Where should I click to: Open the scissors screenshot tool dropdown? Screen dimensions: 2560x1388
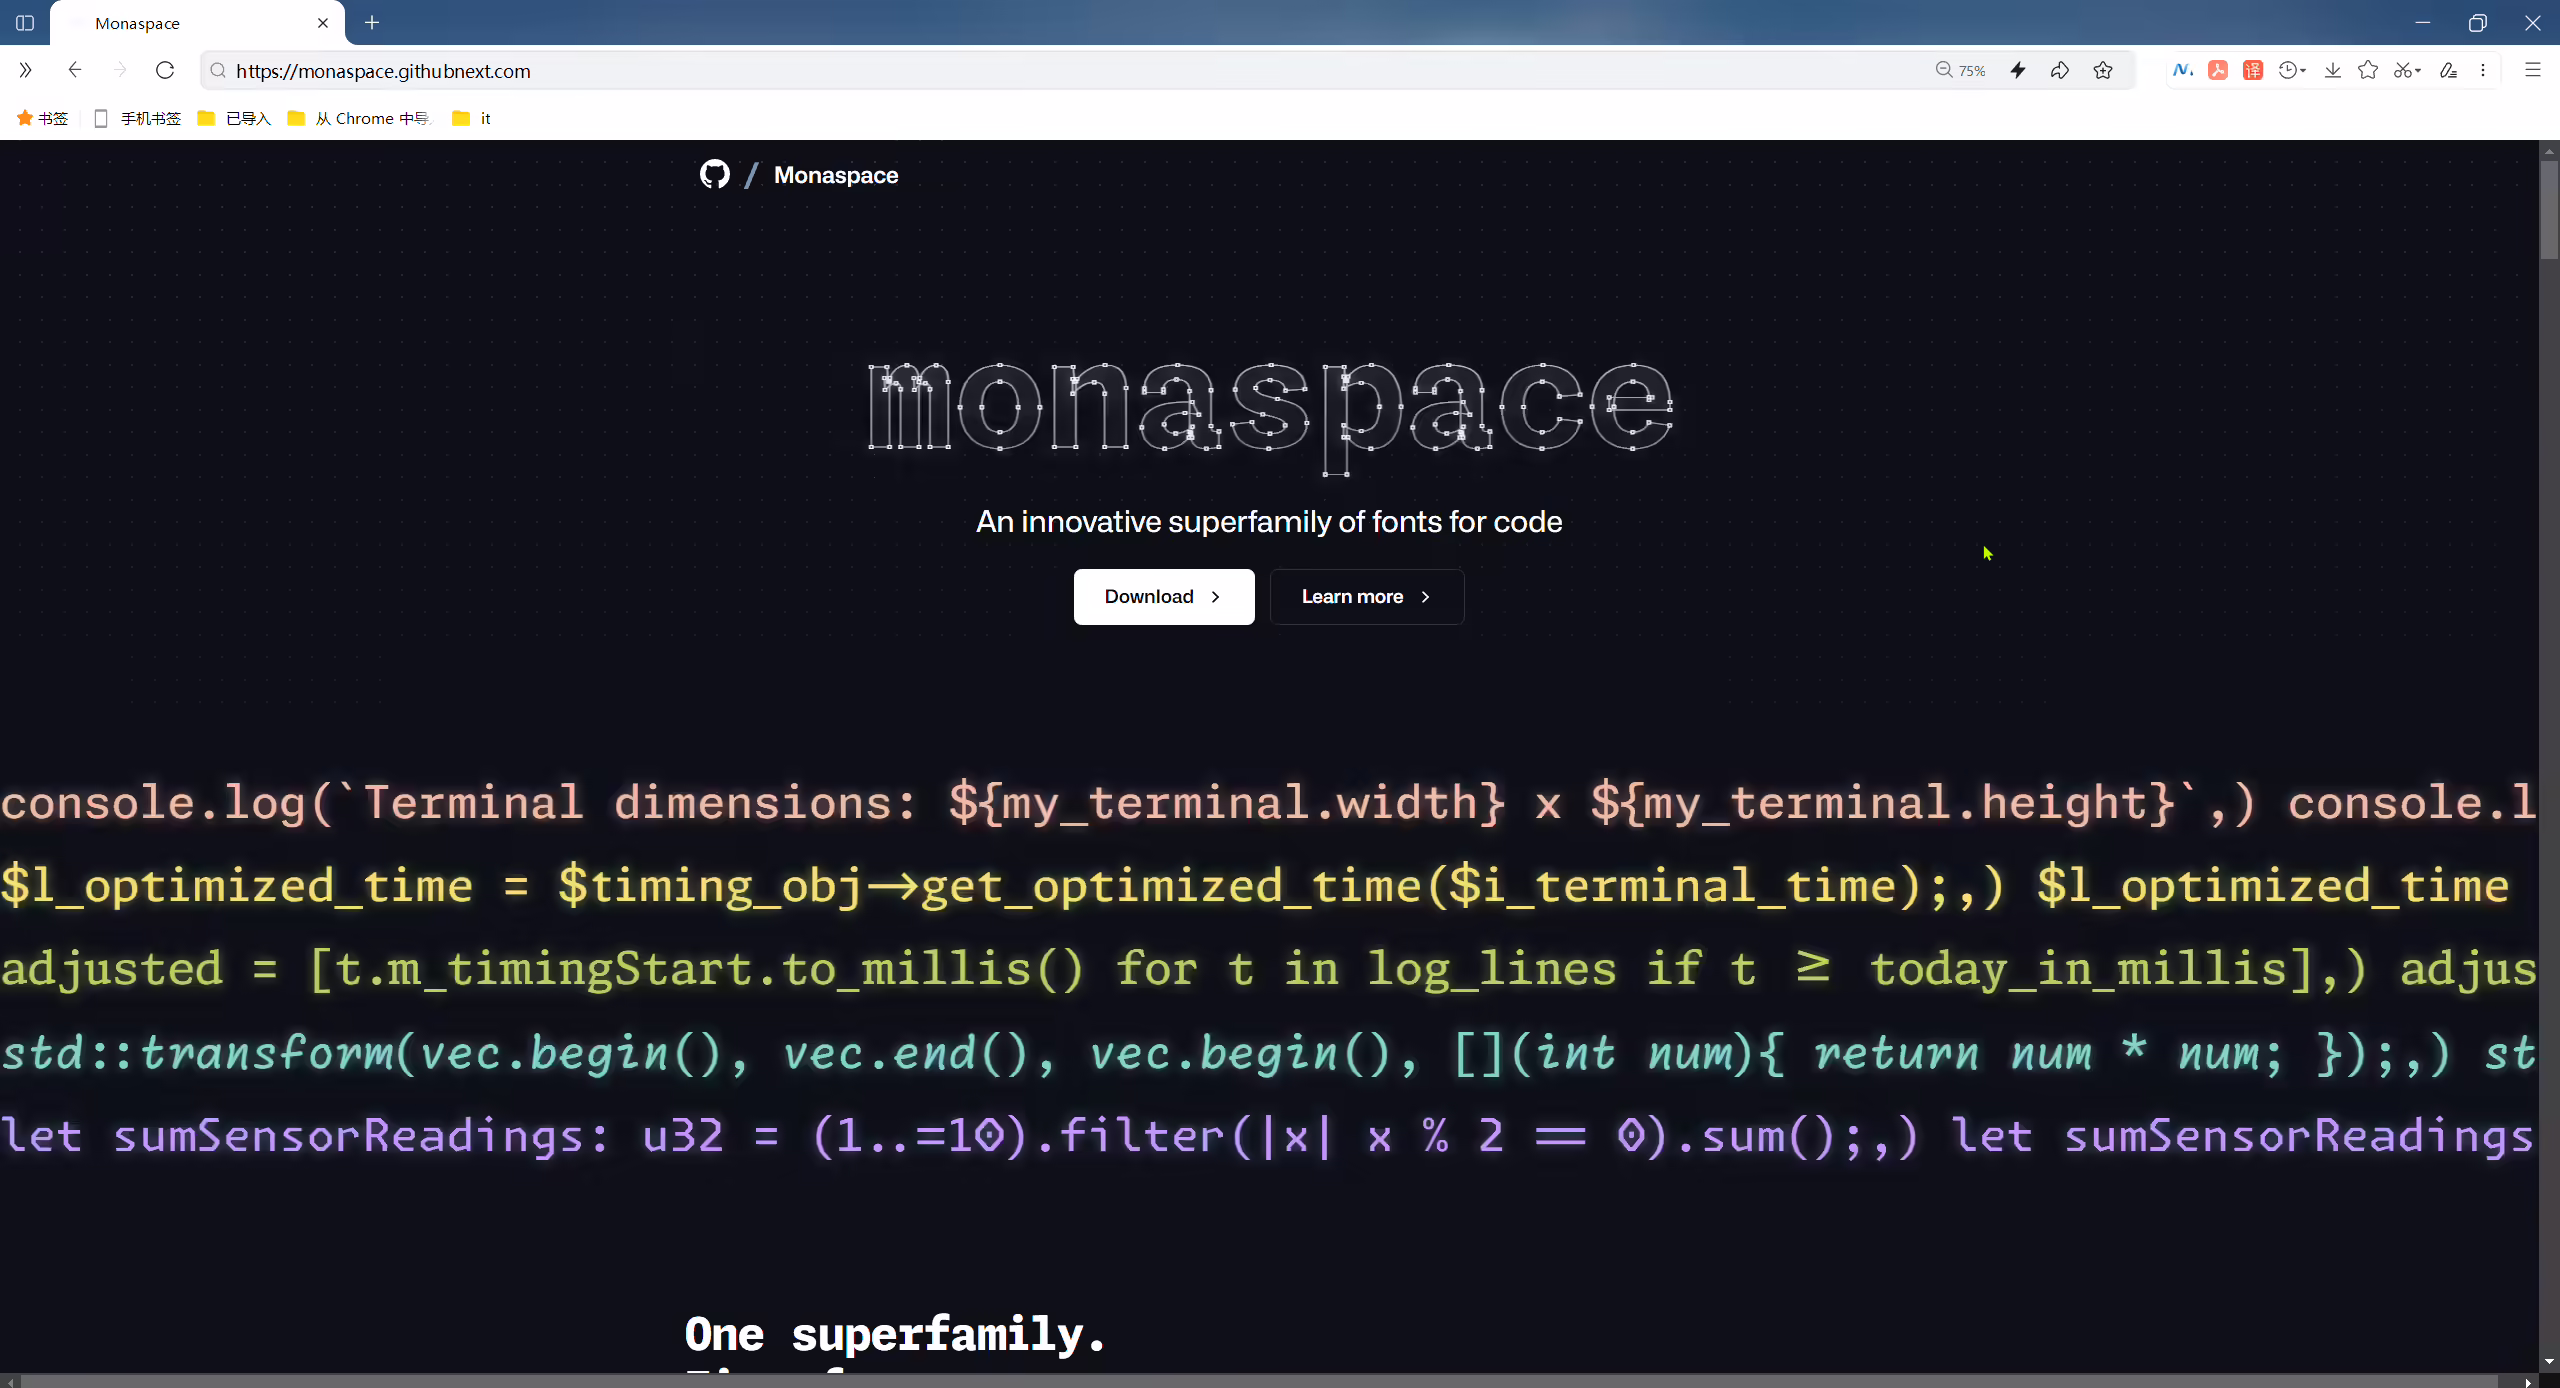tap(2407, 70)
